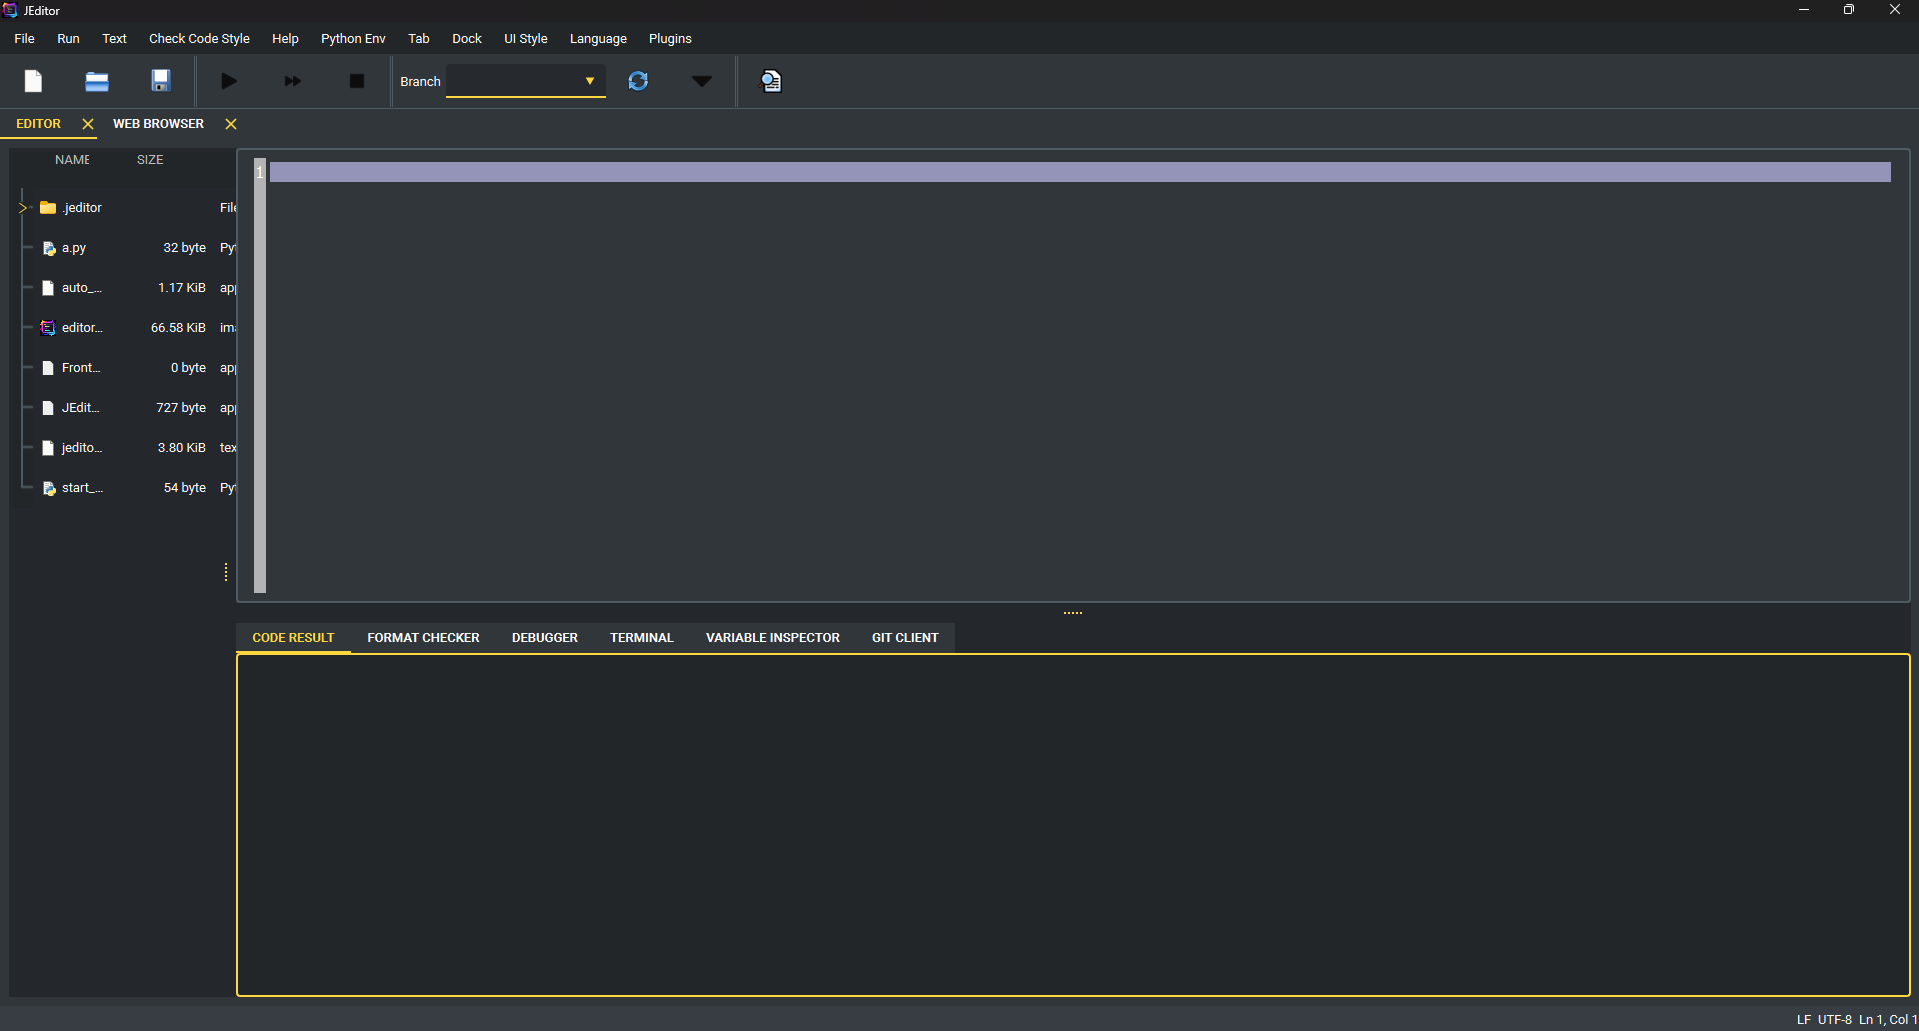The height and width of the screenshot is (1031, 1919).
Task: Open the Help menu
Action: pos(285,39)
